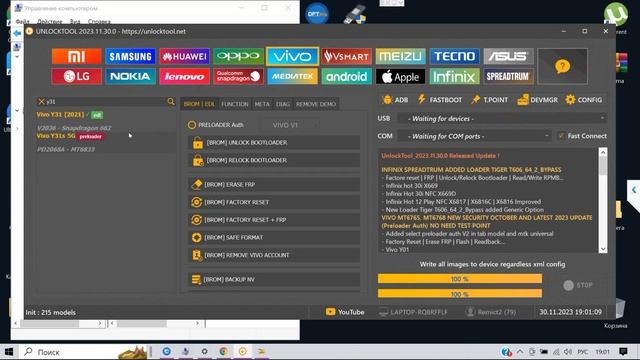Enable the PRELOADER Auth radio button

click(x=192, y=125)
